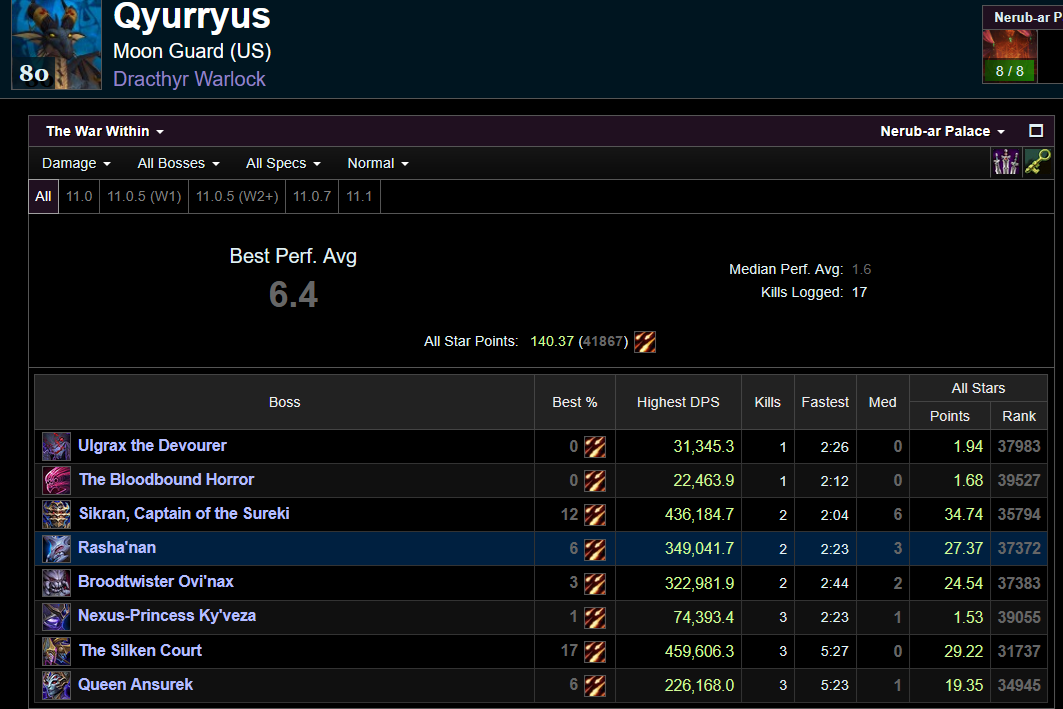The height and width of the screenshot is (709, 1063).
Task: Select the All patches tab
Action: 43,197
